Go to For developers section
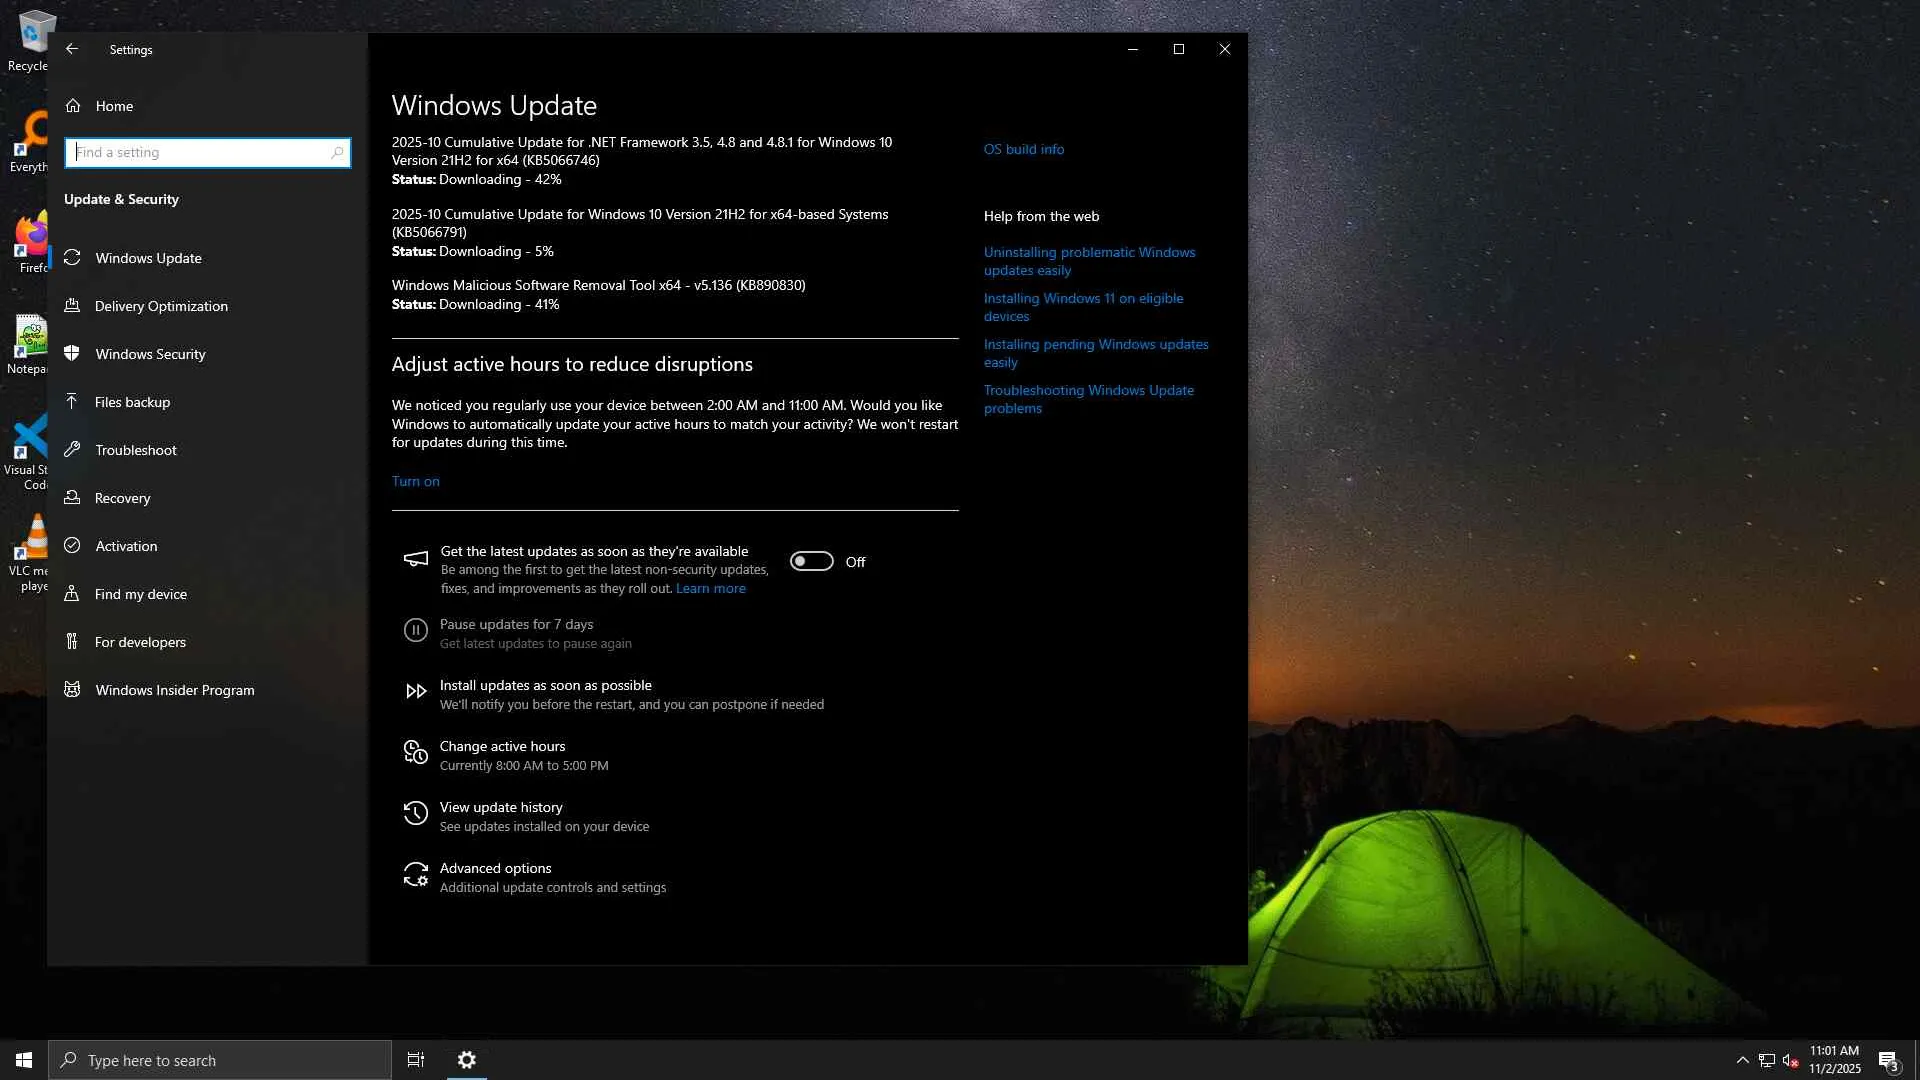This screenshot has height=1080, width=1920. tap(140, 642)
